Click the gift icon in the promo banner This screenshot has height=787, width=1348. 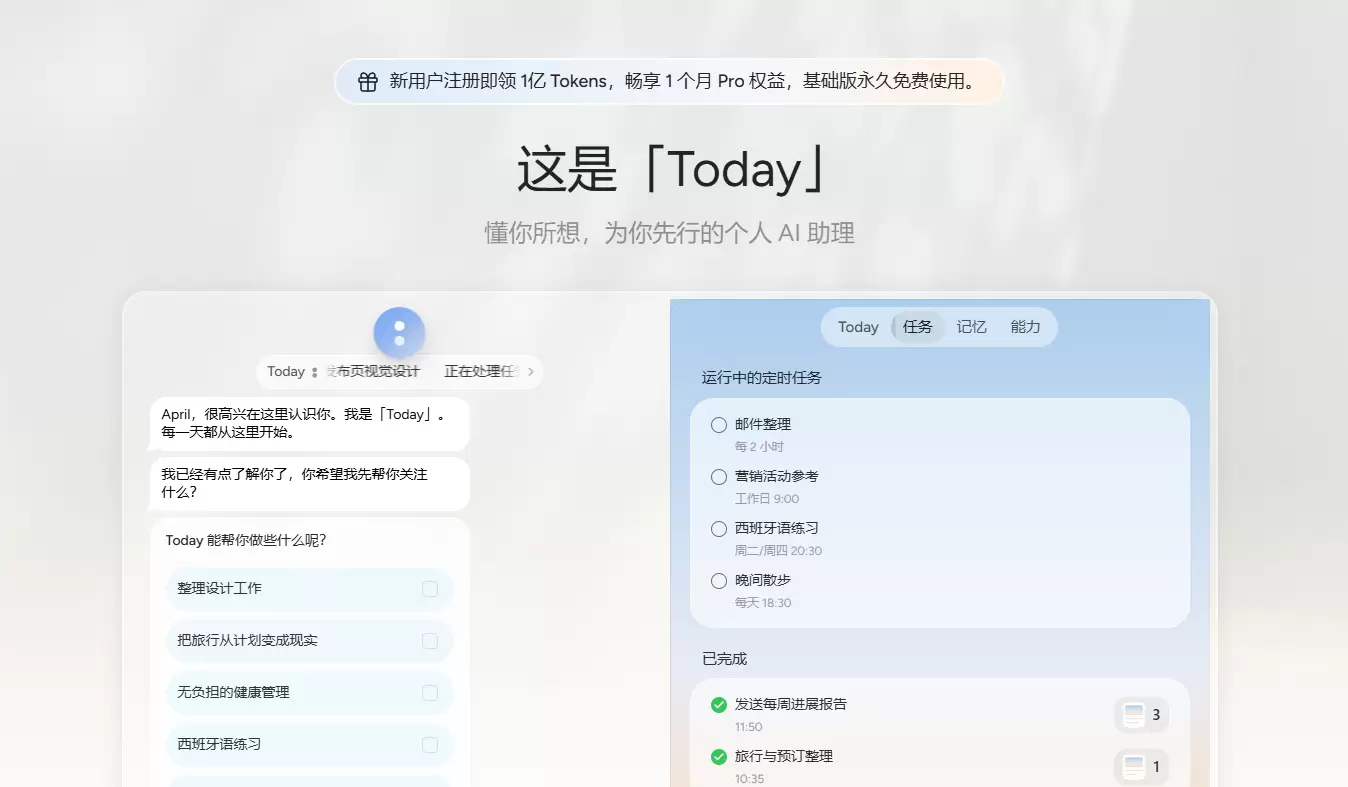pyautogui.click(x=368, y=81)
